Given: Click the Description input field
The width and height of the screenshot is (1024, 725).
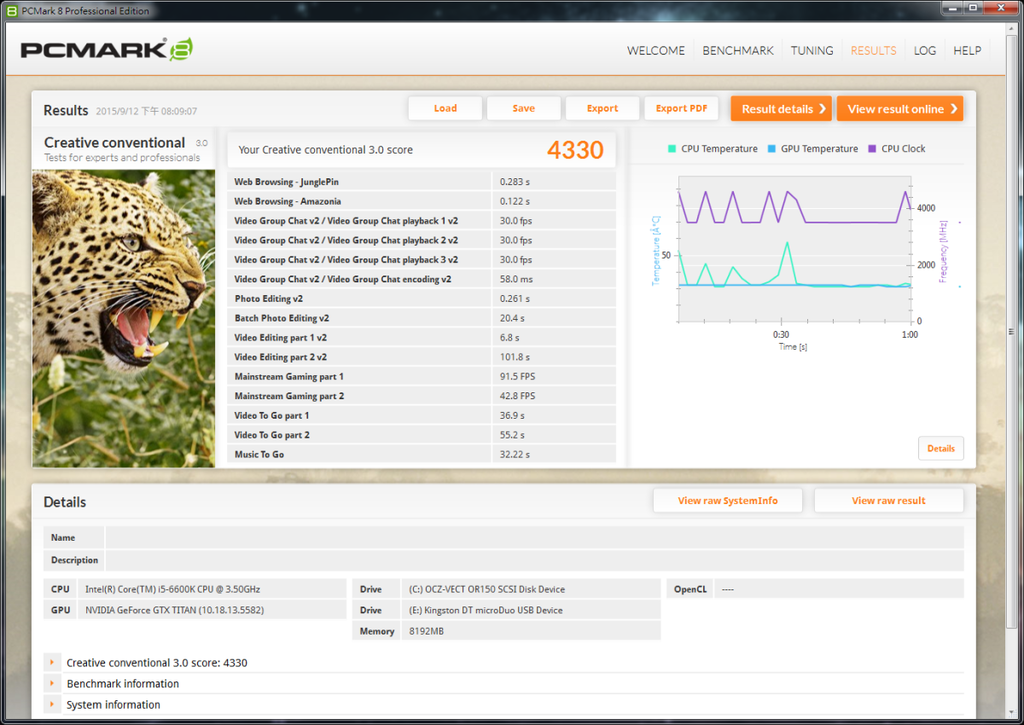Looking at the screenshot, I should click(x=534, y=560).
